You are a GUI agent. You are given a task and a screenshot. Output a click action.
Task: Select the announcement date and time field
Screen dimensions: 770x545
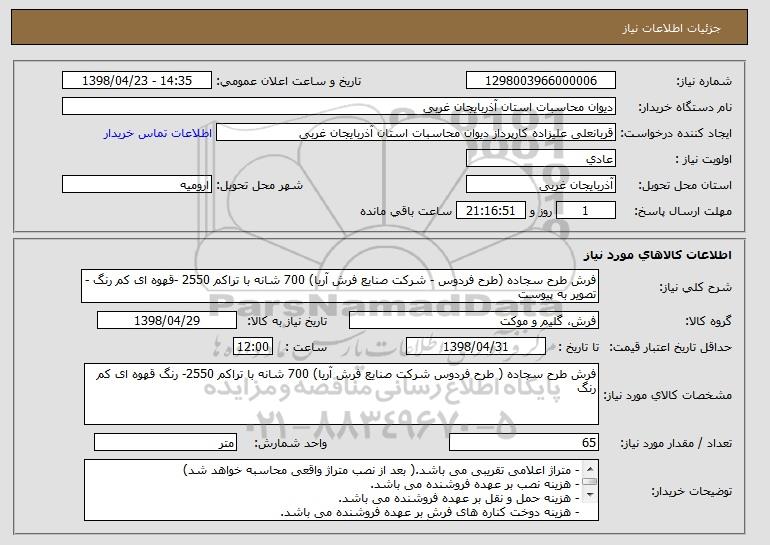137,81
